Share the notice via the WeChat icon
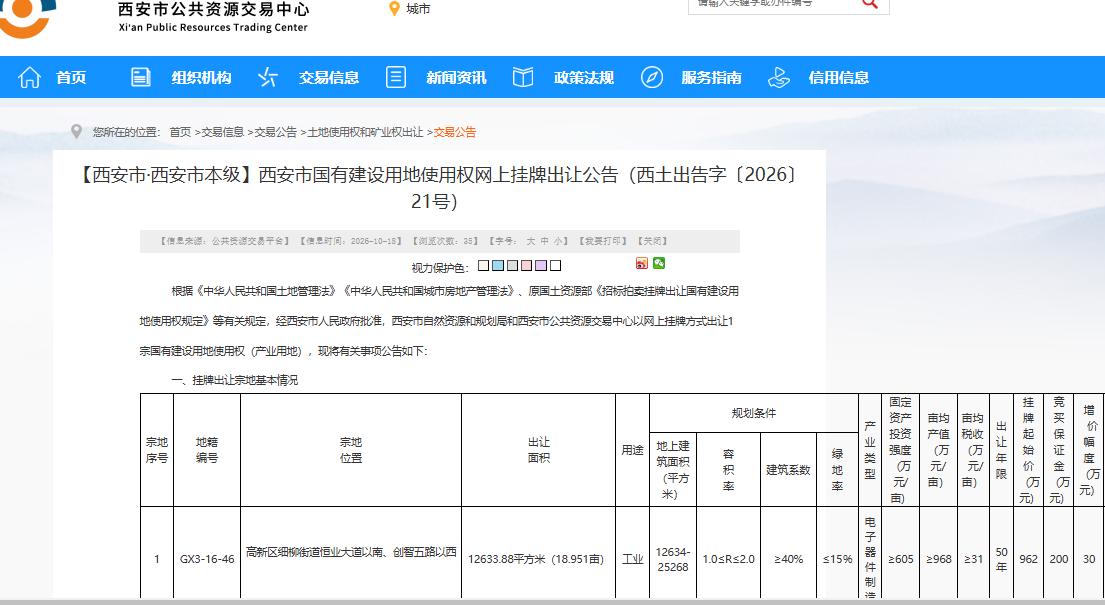Image resolution: width=1105 pixels, height=605 pixels. click(659, 263)
